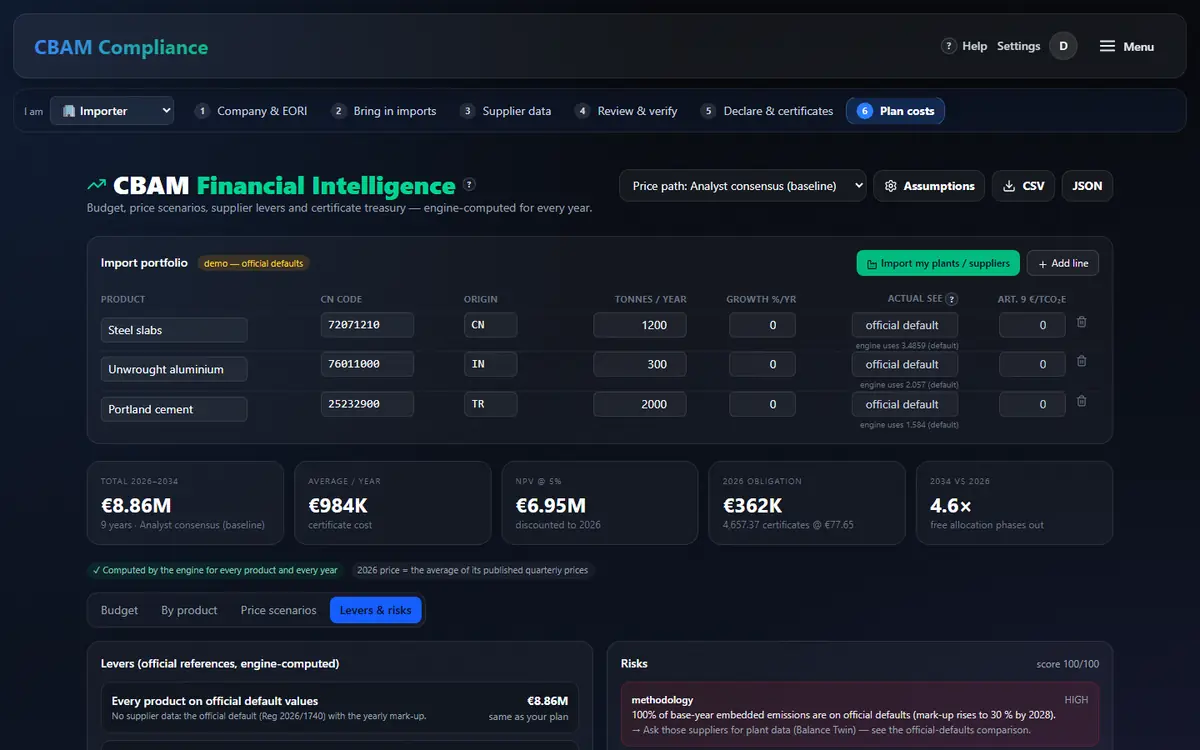1200x750 pixels.
Task: Click the CN code 25232900 field
Action: point(367,404)
